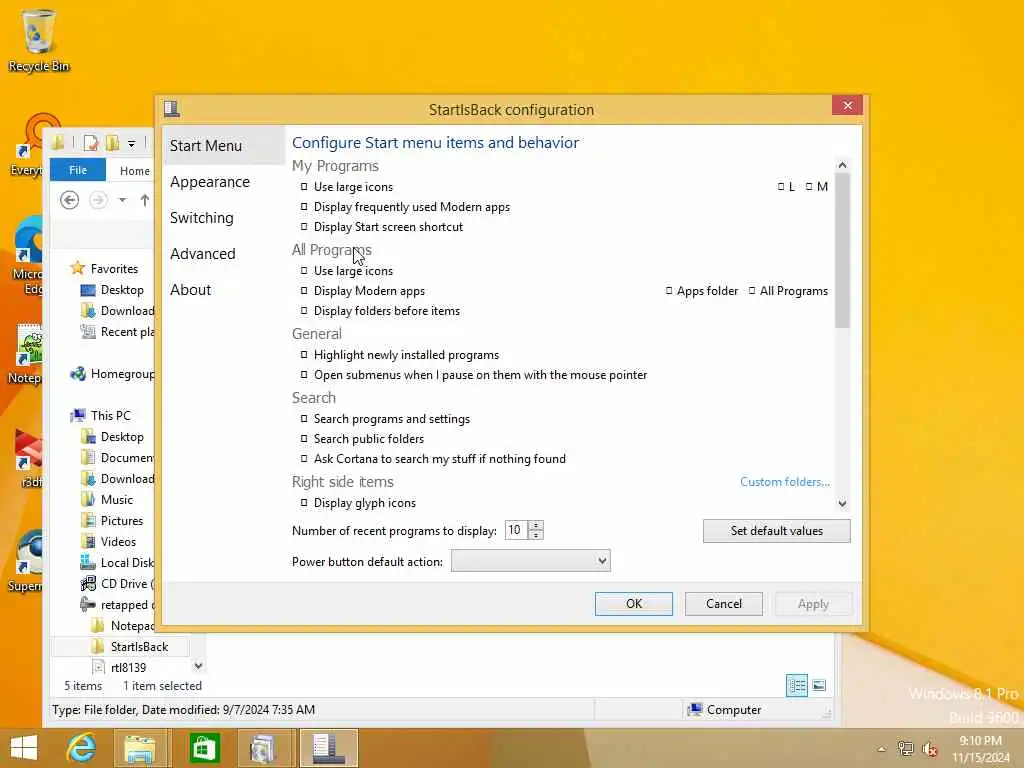This screenshot has width=1024, height=768.
Task: Open the Advanced settings tab
Action: [x=203, y=253]
